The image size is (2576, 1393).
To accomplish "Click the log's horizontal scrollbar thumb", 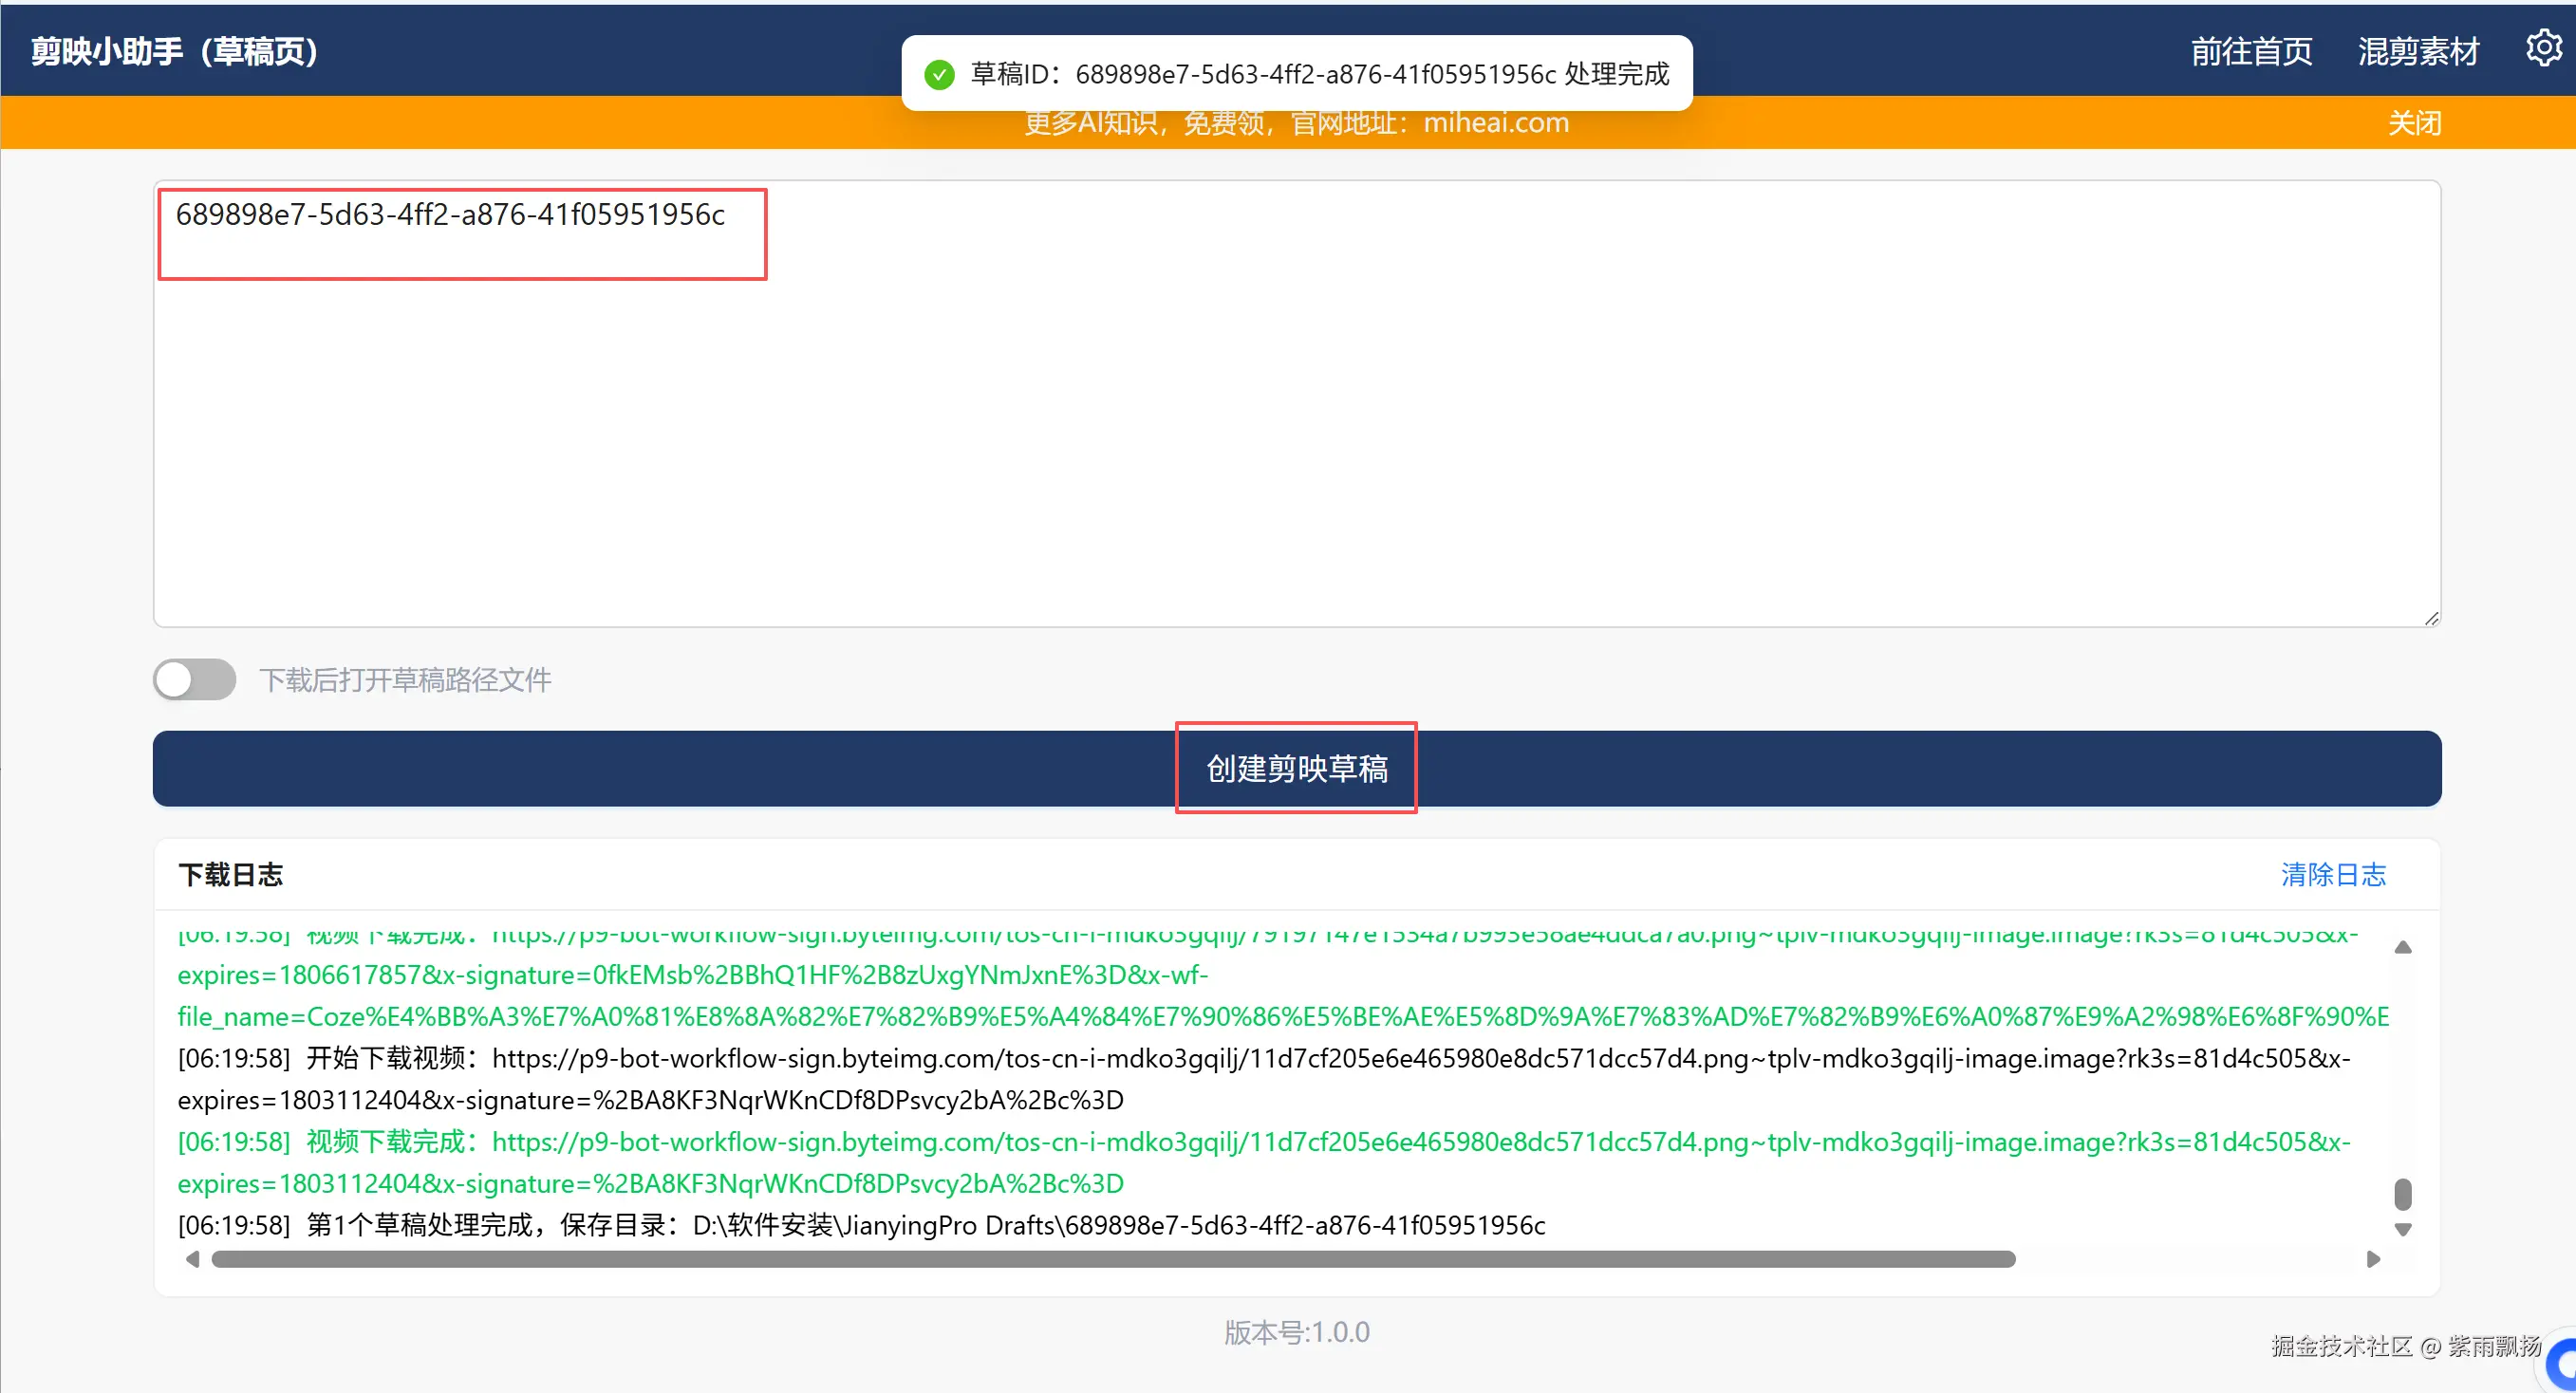I will point(1112,1259).
